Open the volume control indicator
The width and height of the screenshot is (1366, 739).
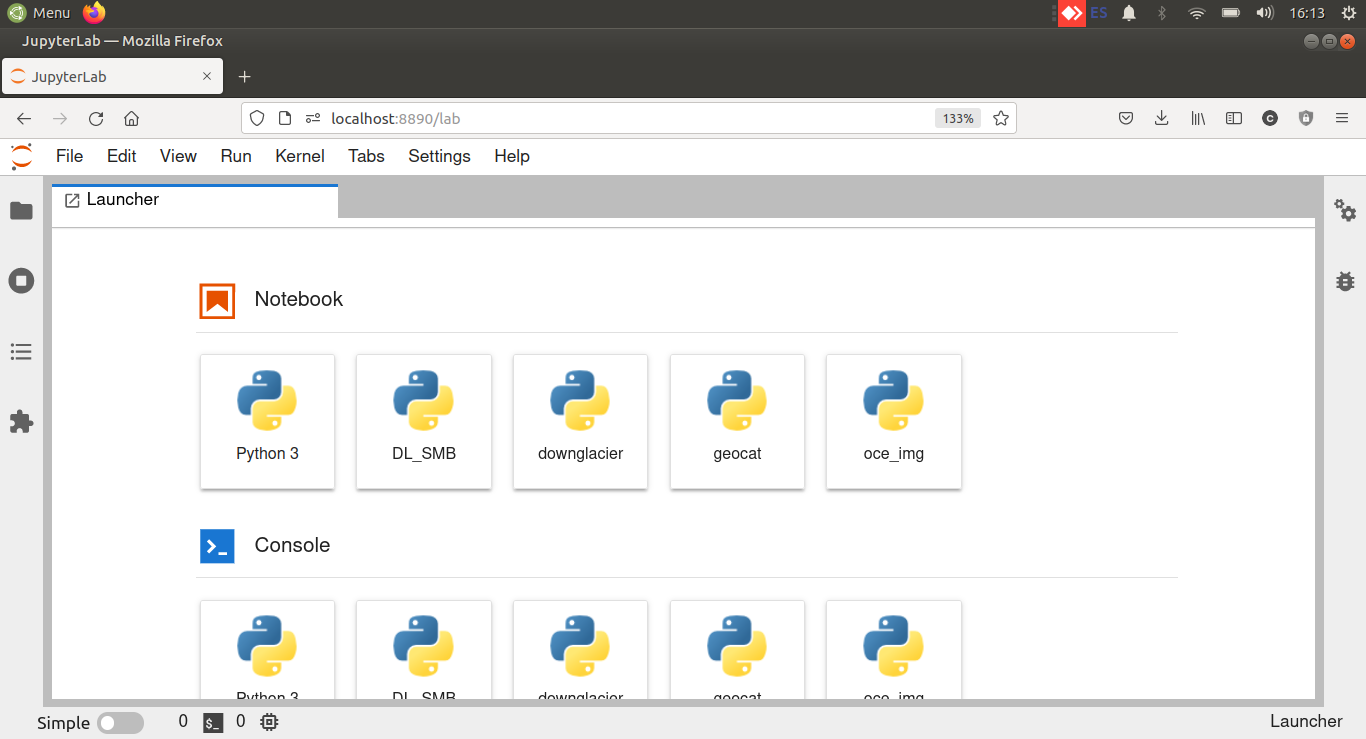pos(1264,13)
